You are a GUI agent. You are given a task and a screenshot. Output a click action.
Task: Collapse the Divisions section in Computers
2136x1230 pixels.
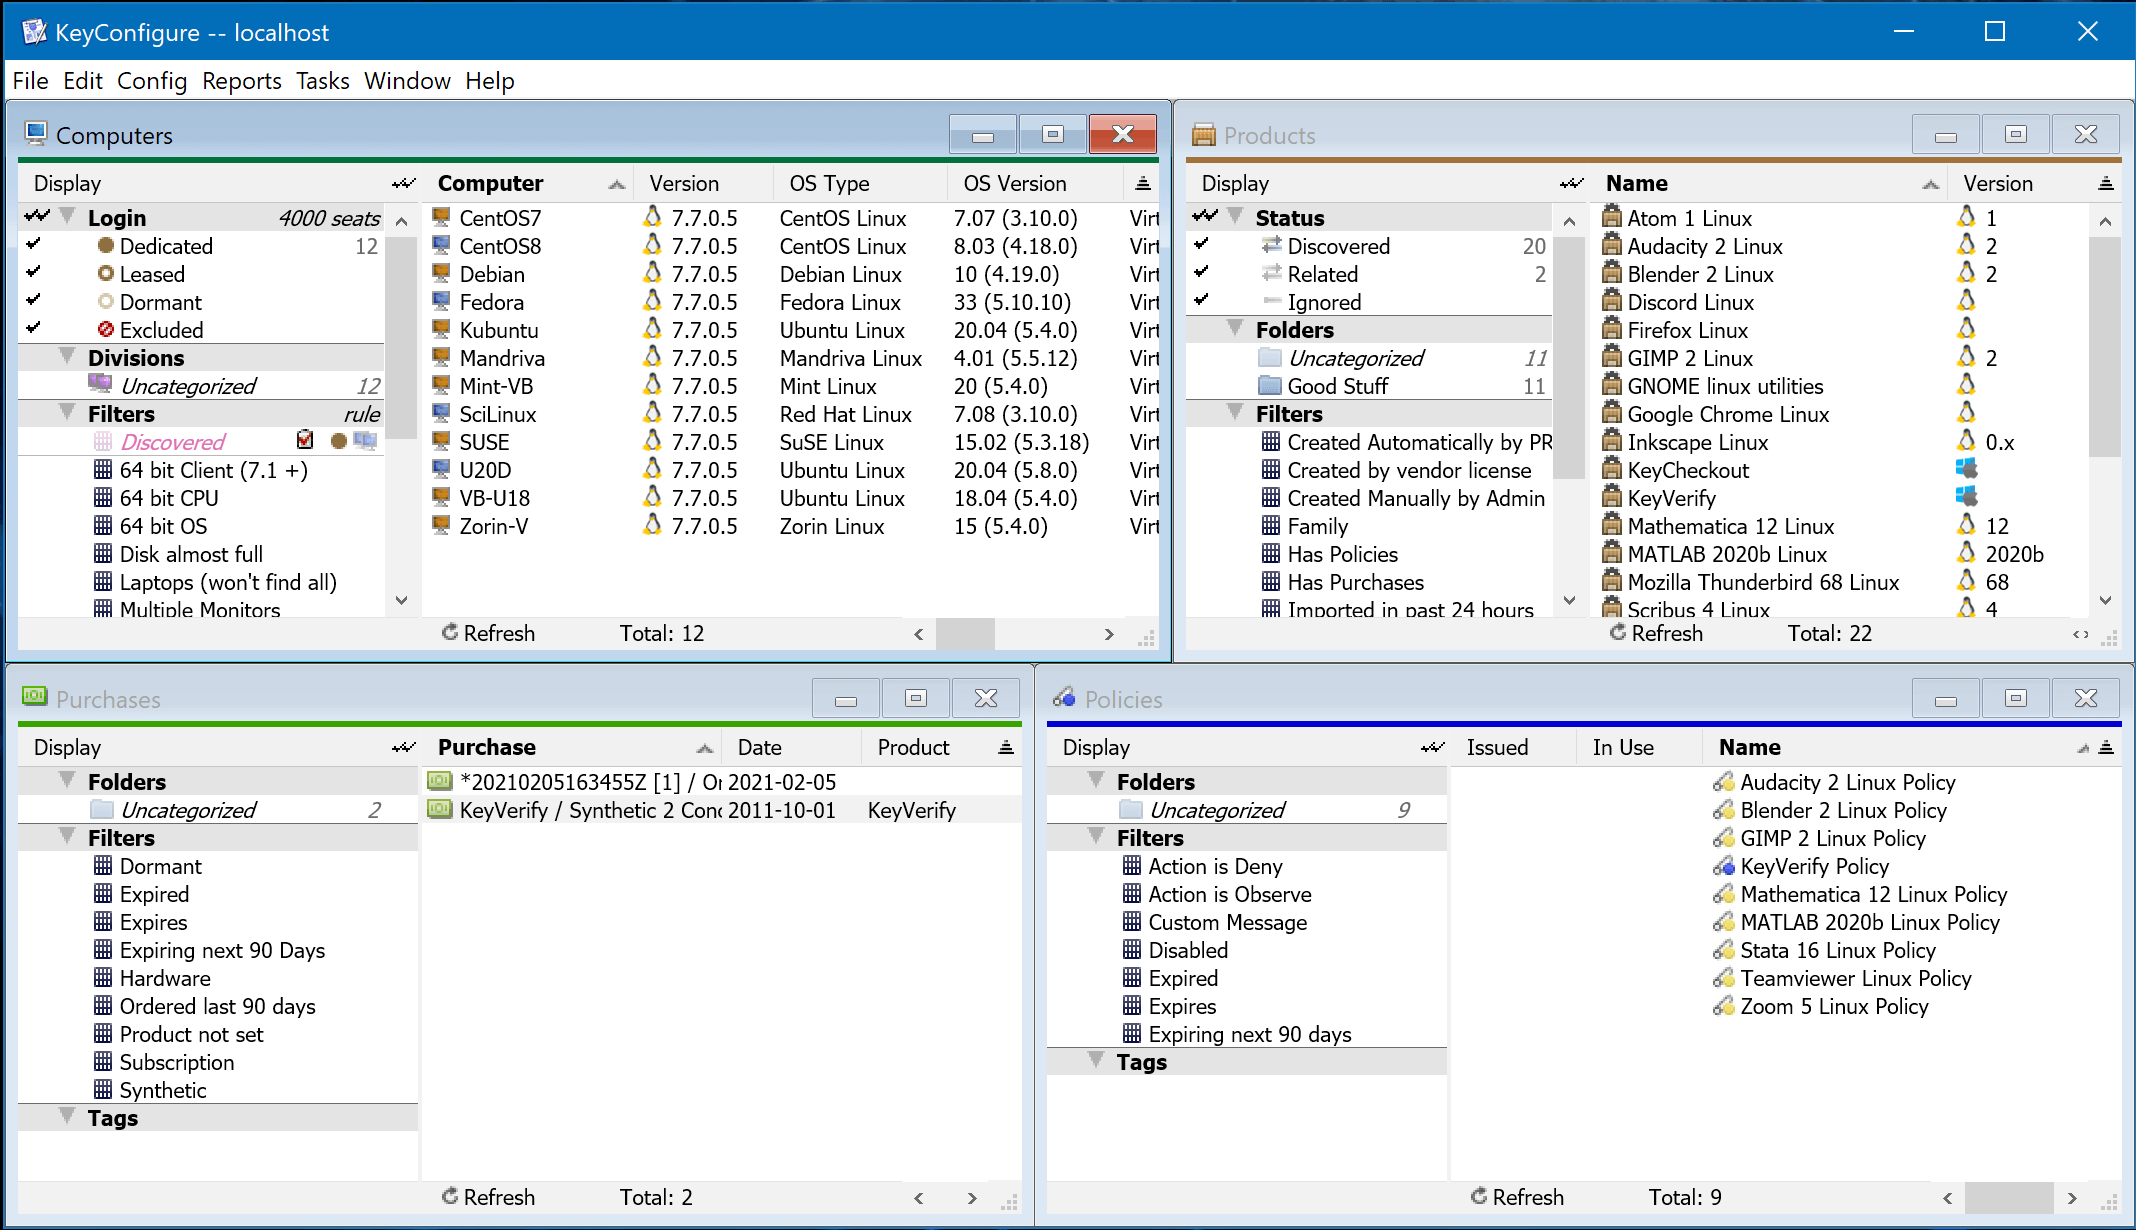[66, 356]
